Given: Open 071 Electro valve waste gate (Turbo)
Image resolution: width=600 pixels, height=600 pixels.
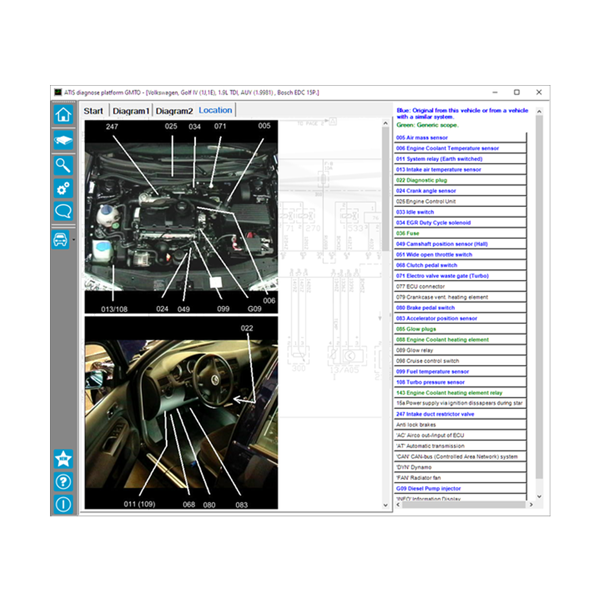Looking at the screenshot, I should point(460,276).
